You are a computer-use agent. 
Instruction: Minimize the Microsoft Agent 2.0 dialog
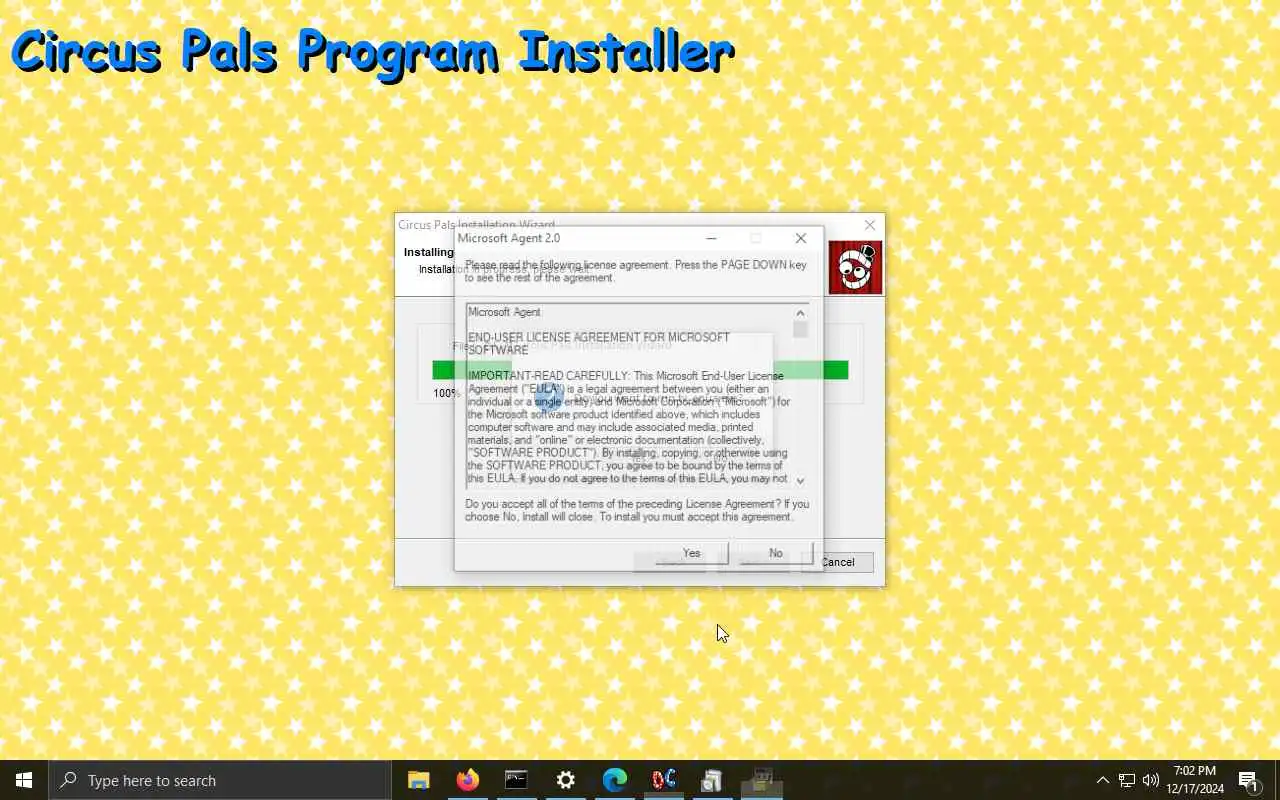(711, 238)
